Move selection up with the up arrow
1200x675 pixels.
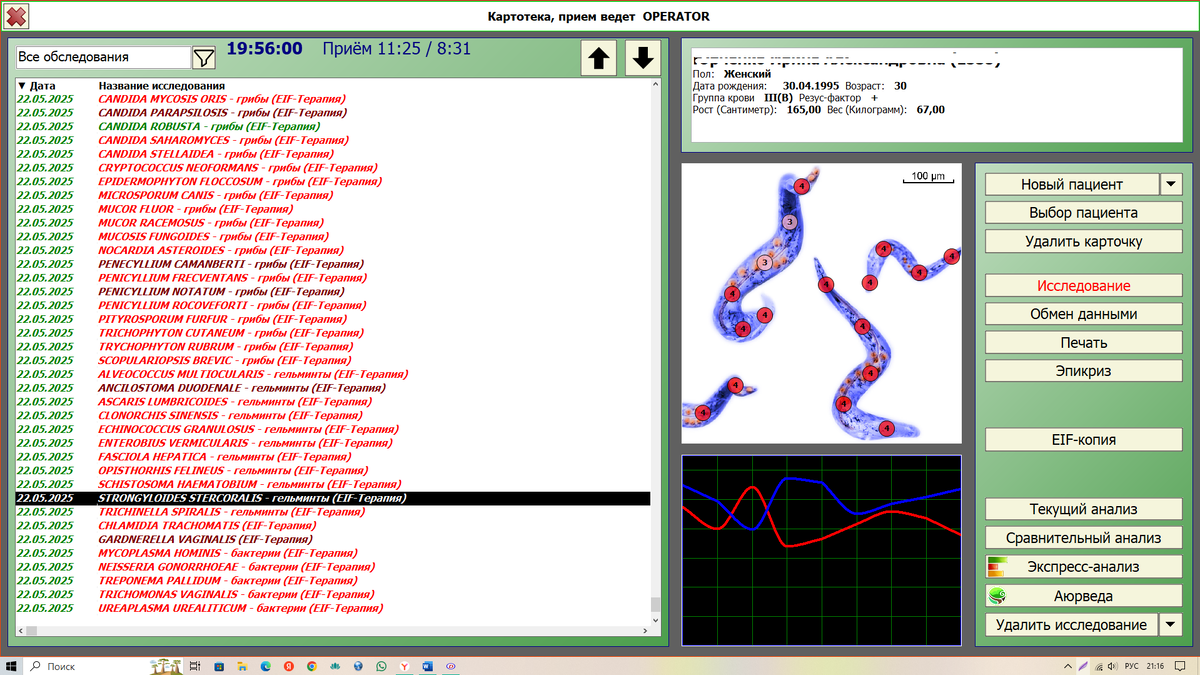coord(599,58)
